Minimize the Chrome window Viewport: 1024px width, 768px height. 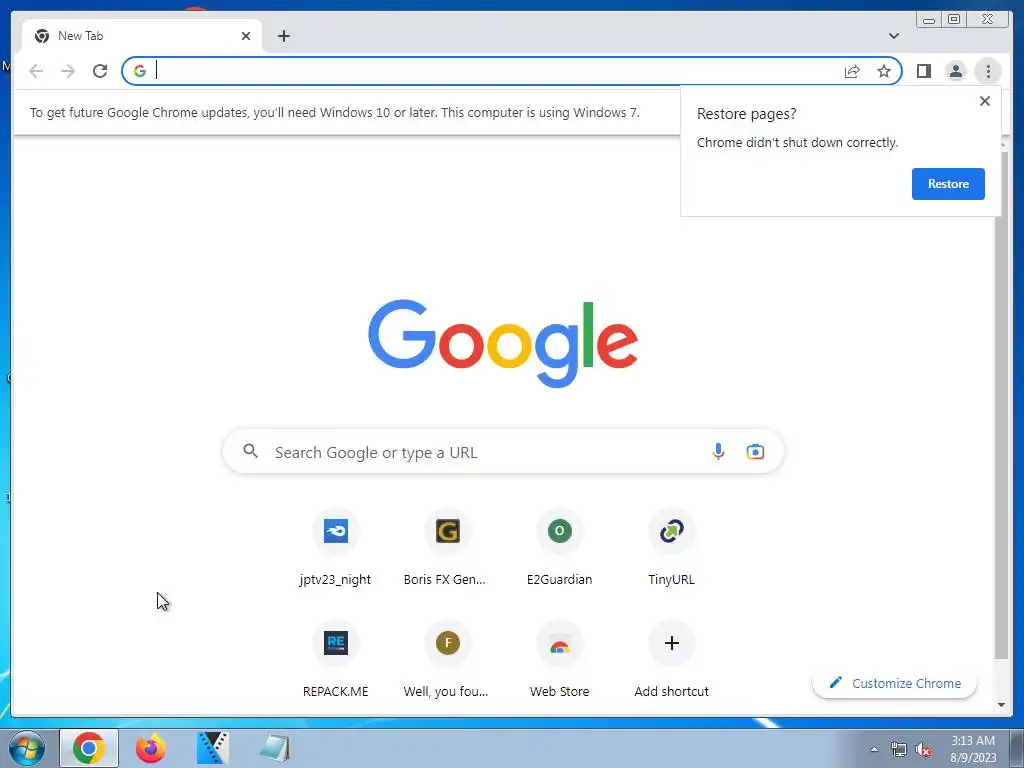[929, 20]
